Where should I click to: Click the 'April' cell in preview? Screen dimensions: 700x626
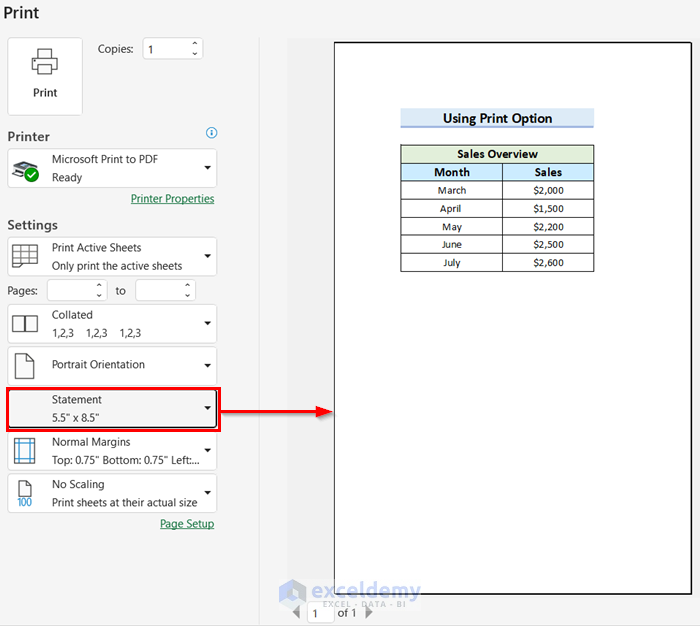click(x=452, y=209)
